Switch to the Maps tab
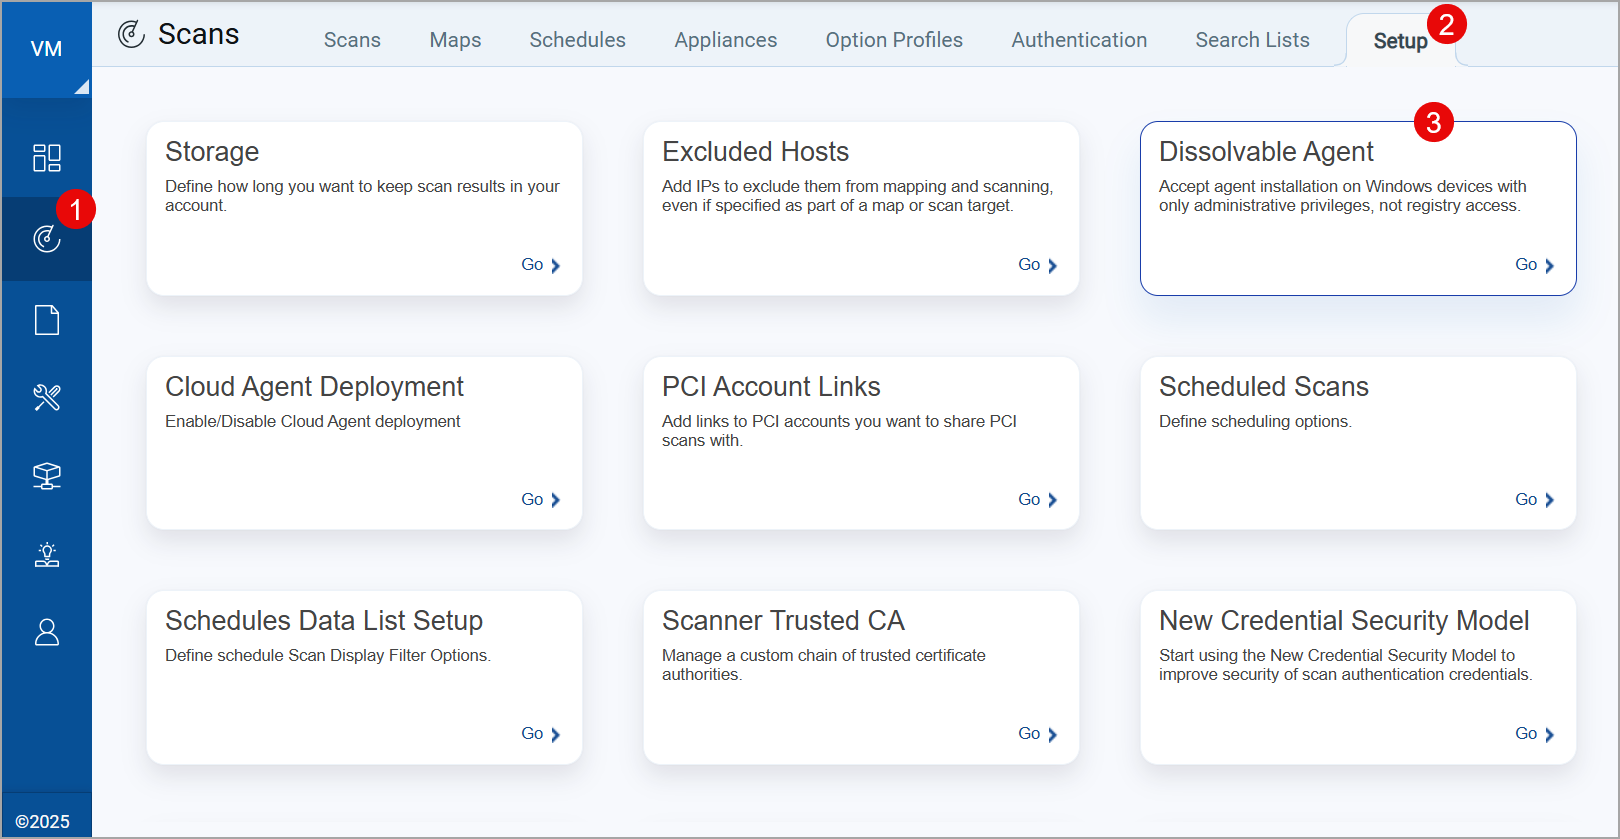Image resolution: width=1620 pixels, height=839 pixels. point(455,40)
